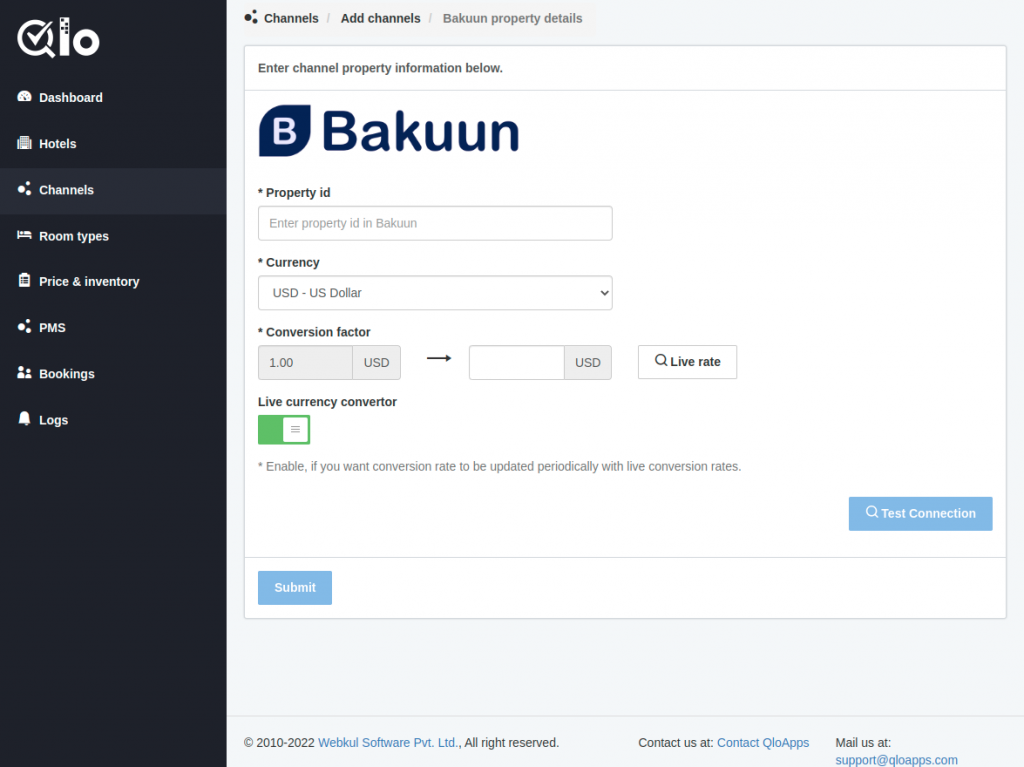This screenshot has width=1024, height=767.
Task: Click the magnifier icon in Live rate button
Action: point(661,361)
